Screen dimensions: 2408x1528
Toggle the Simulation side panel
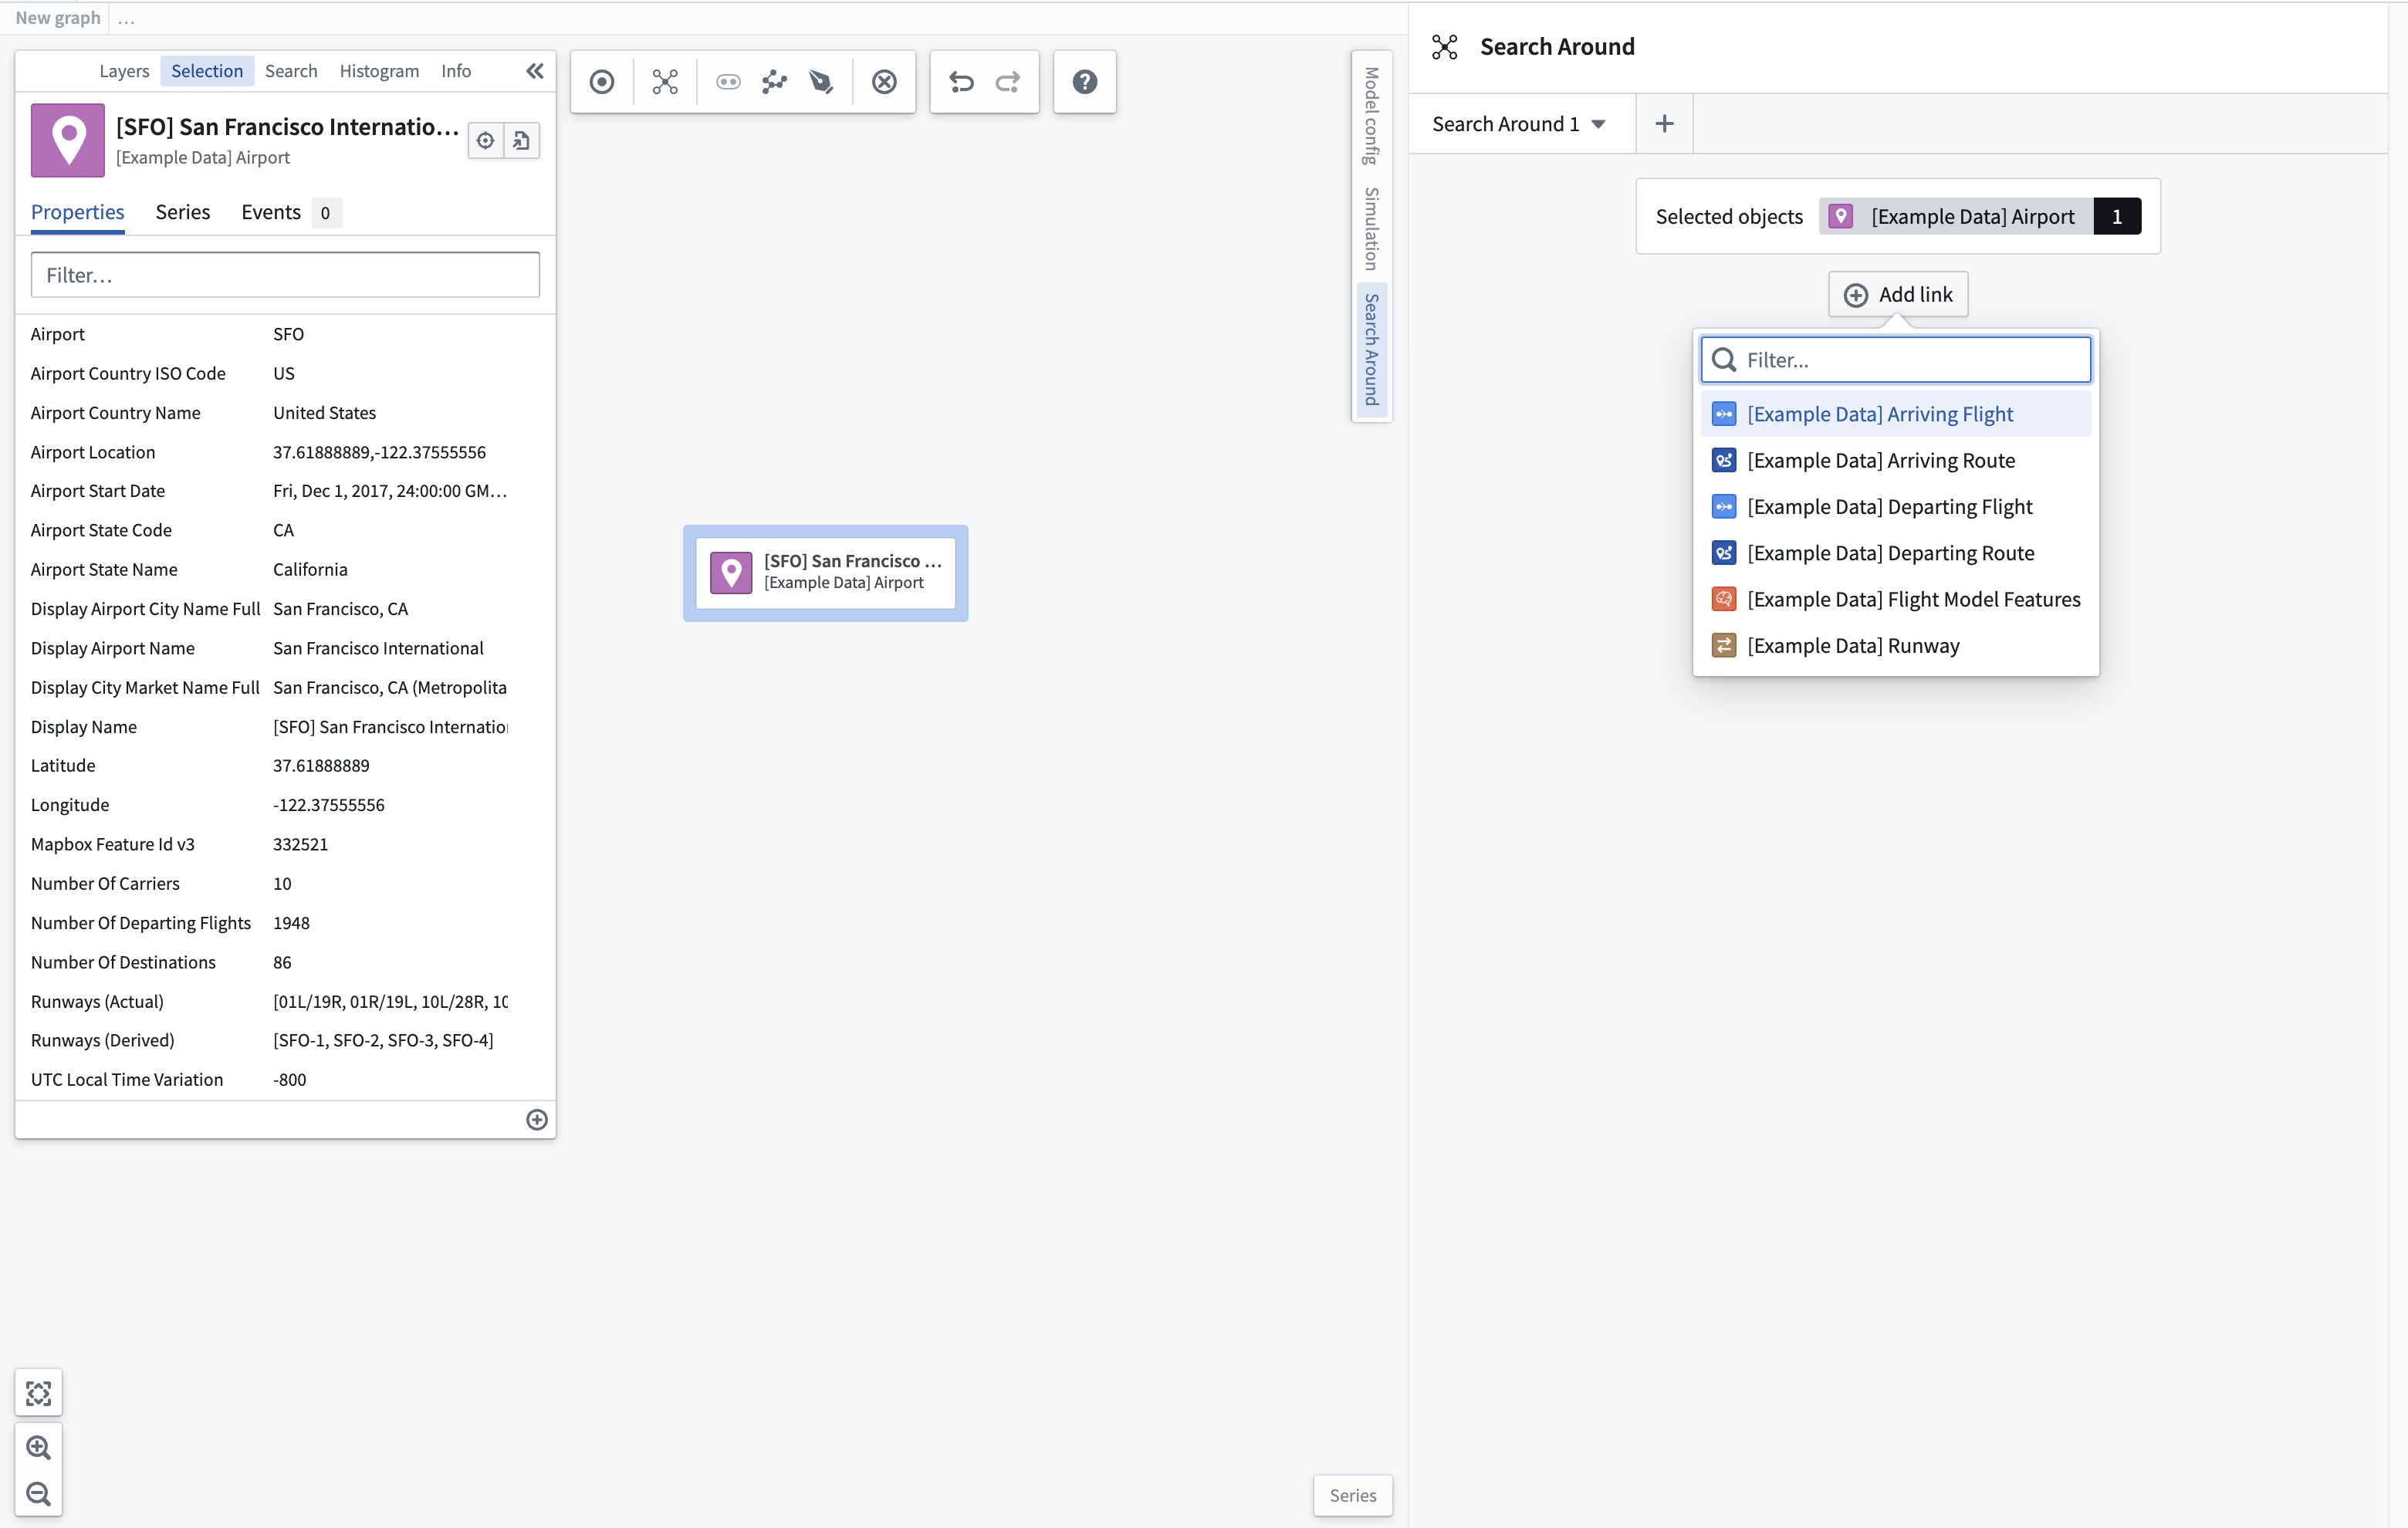[1372, 229]
